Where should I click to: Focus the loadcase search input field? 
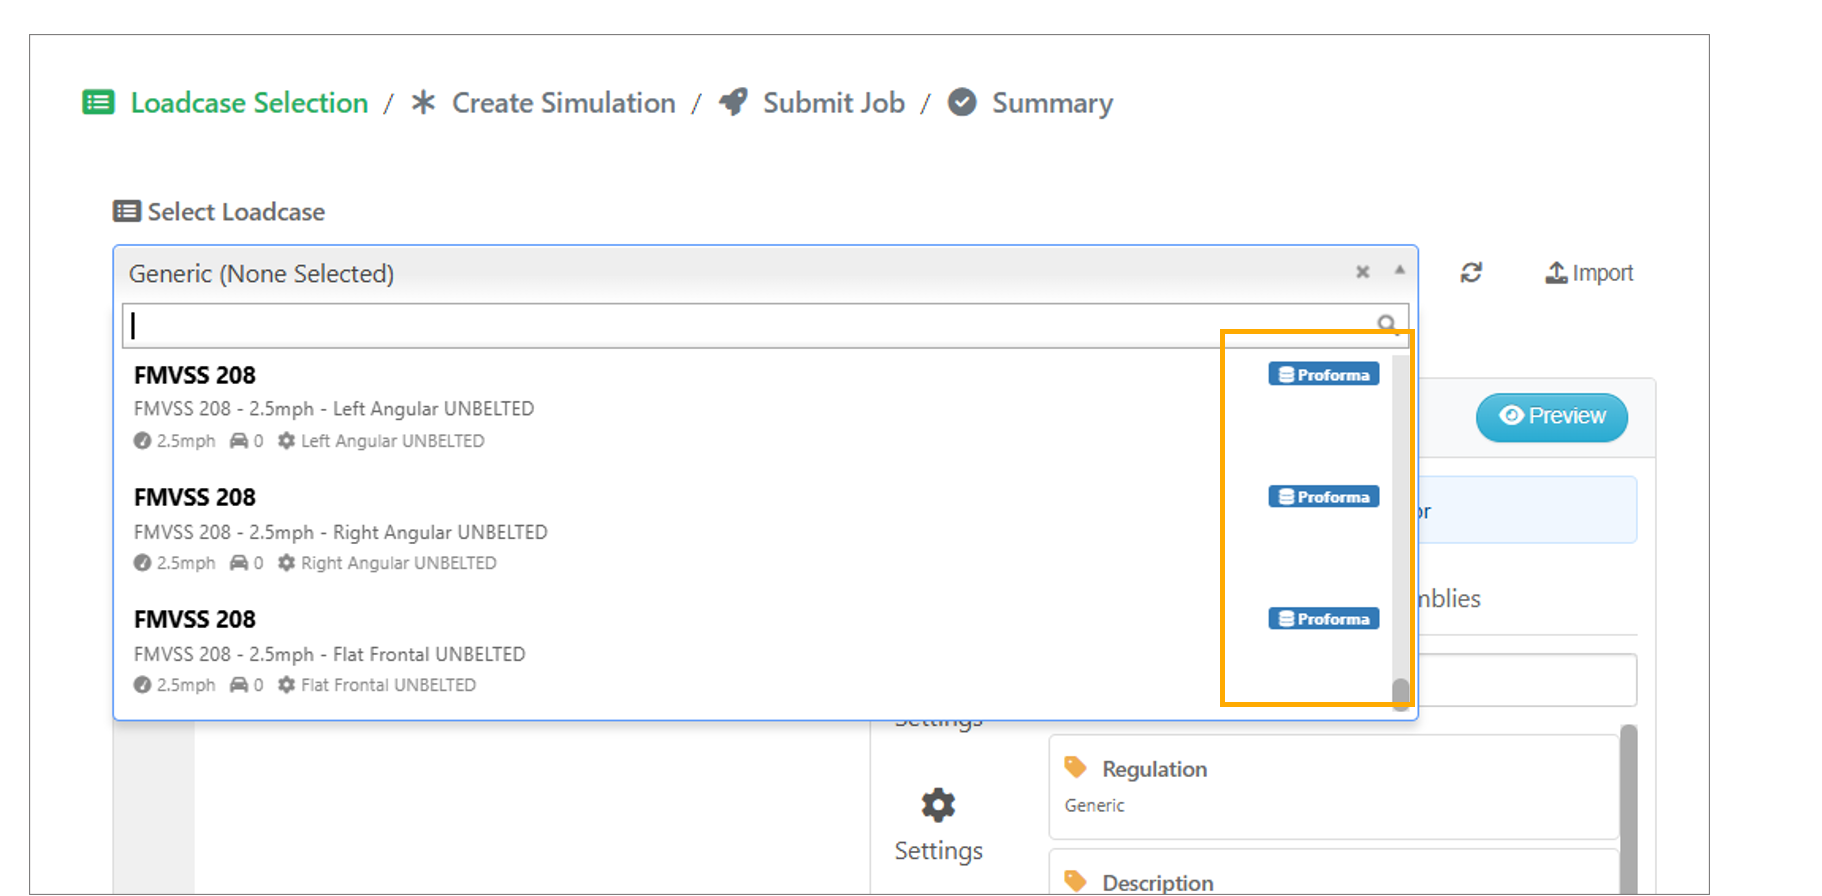[x=750, y=325]
